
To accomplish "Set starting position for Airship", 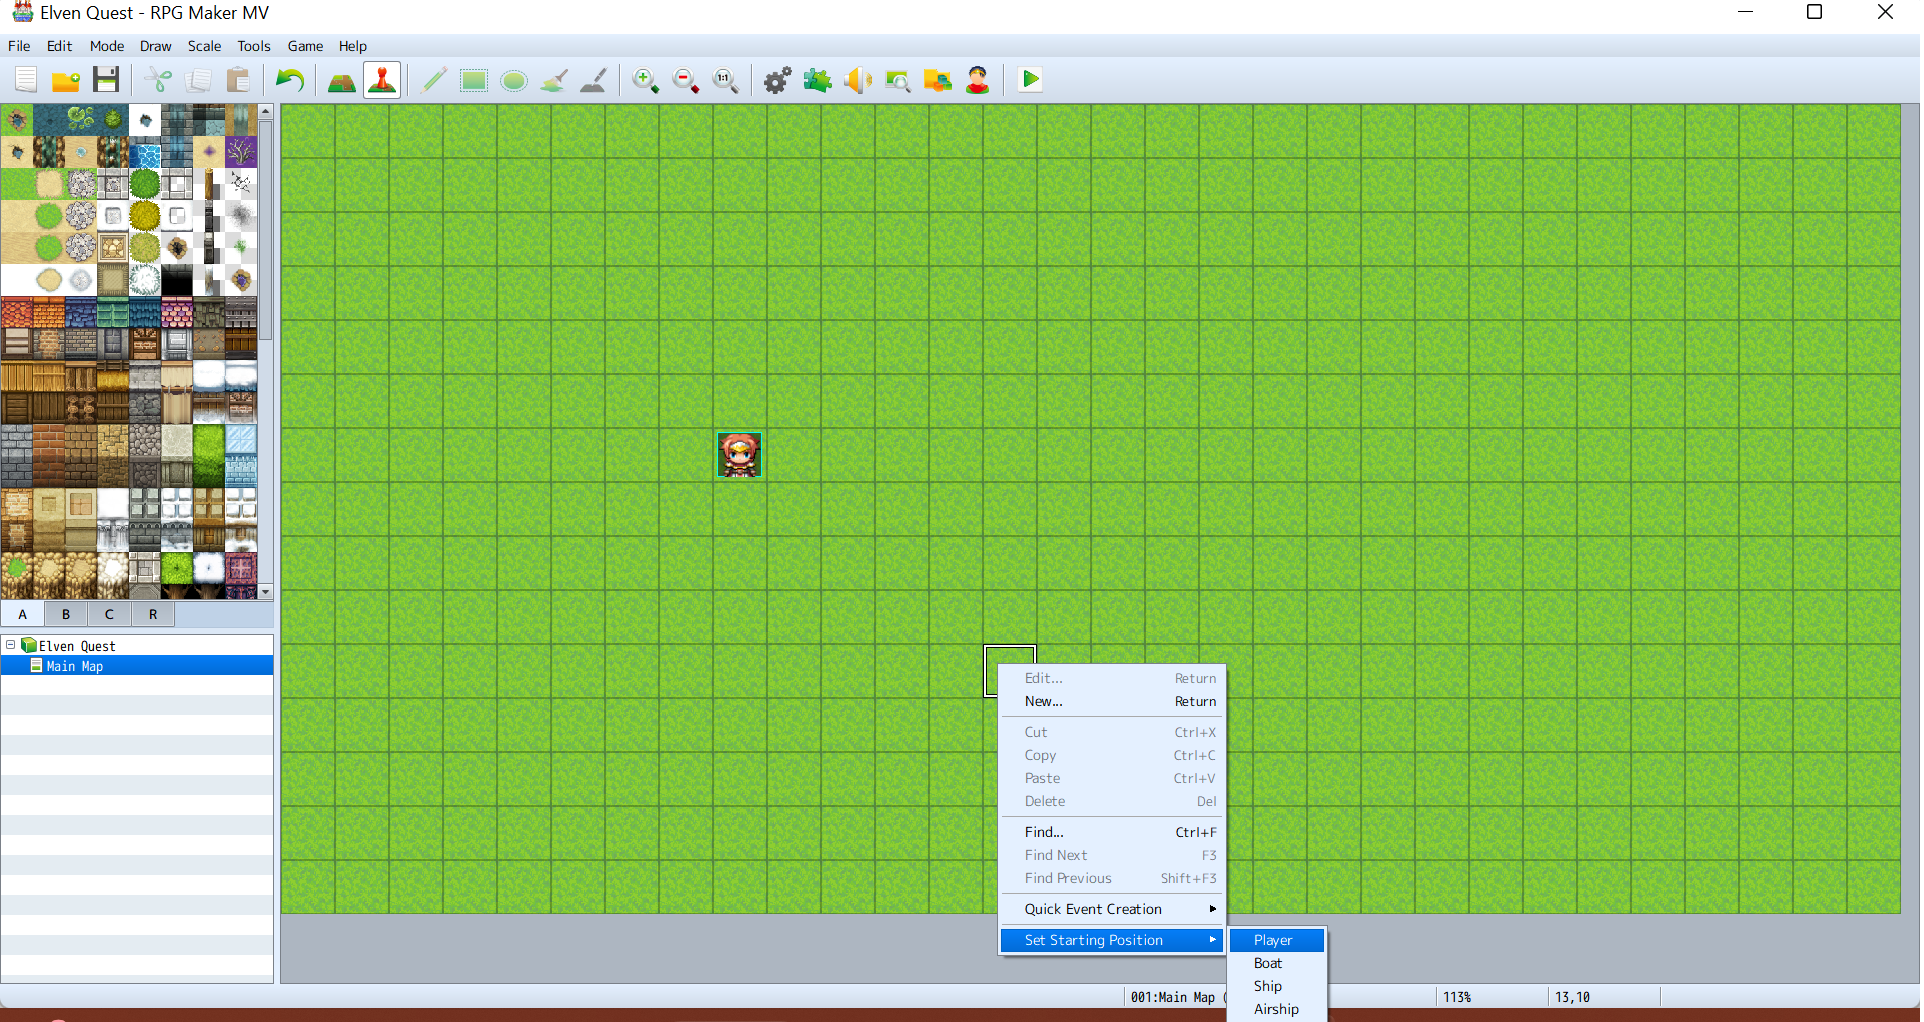I will pos(1277,1009).
